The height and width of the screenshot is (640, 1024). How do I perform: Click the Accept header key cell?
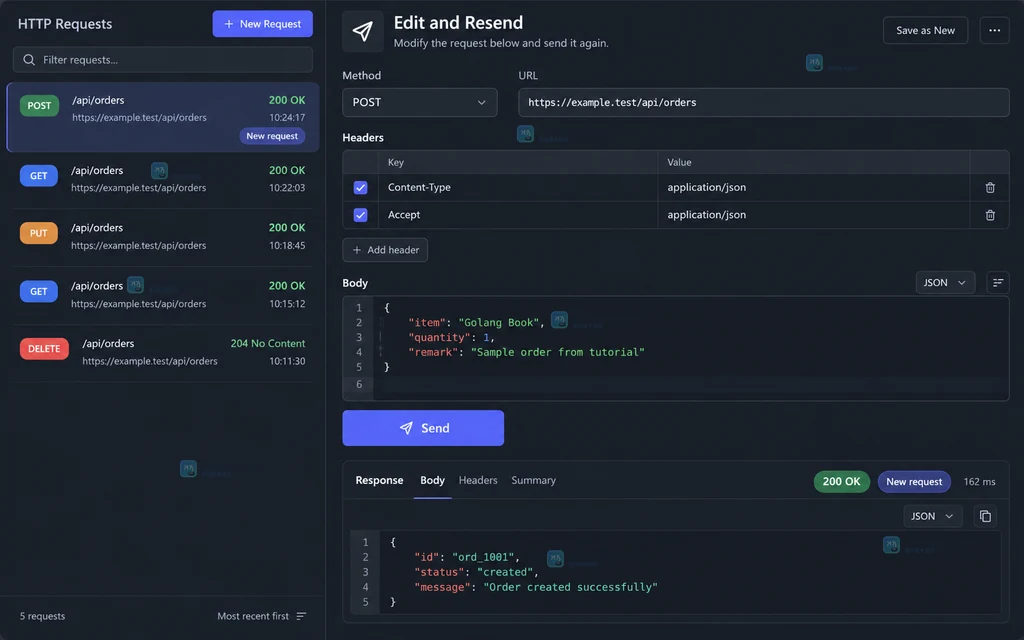coord(518,215)
